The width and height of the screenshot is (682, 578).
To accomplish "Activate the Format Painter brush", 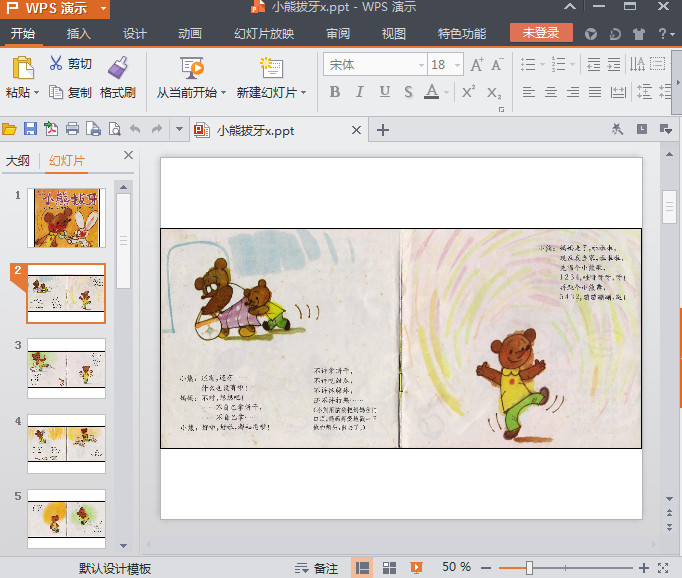I will (118, 68).
